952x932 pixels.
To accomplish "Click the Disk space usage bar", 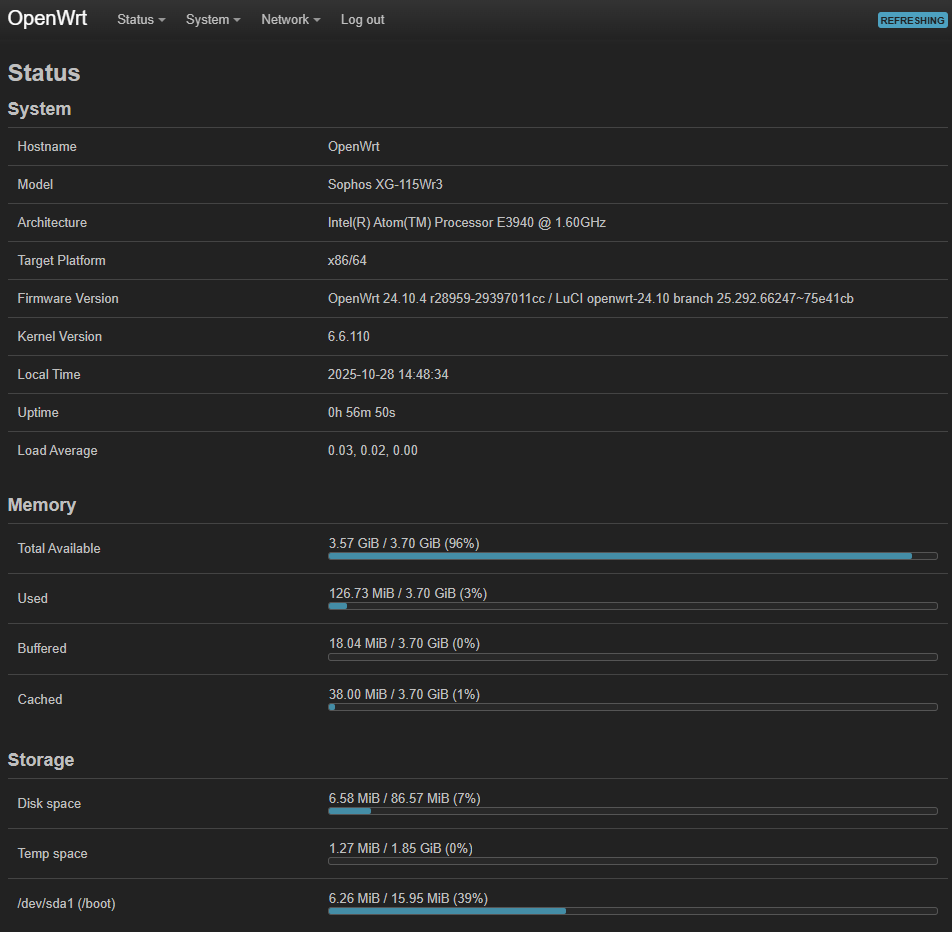I will pyautogui.click(x=632, y=810).
